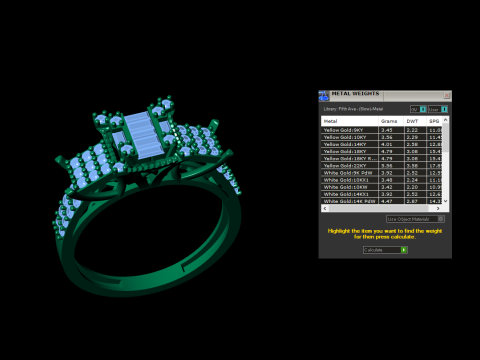Screen dimensions: 480x360
Task: Click the 2.58 DWT cell
Action: coord(415,144)
